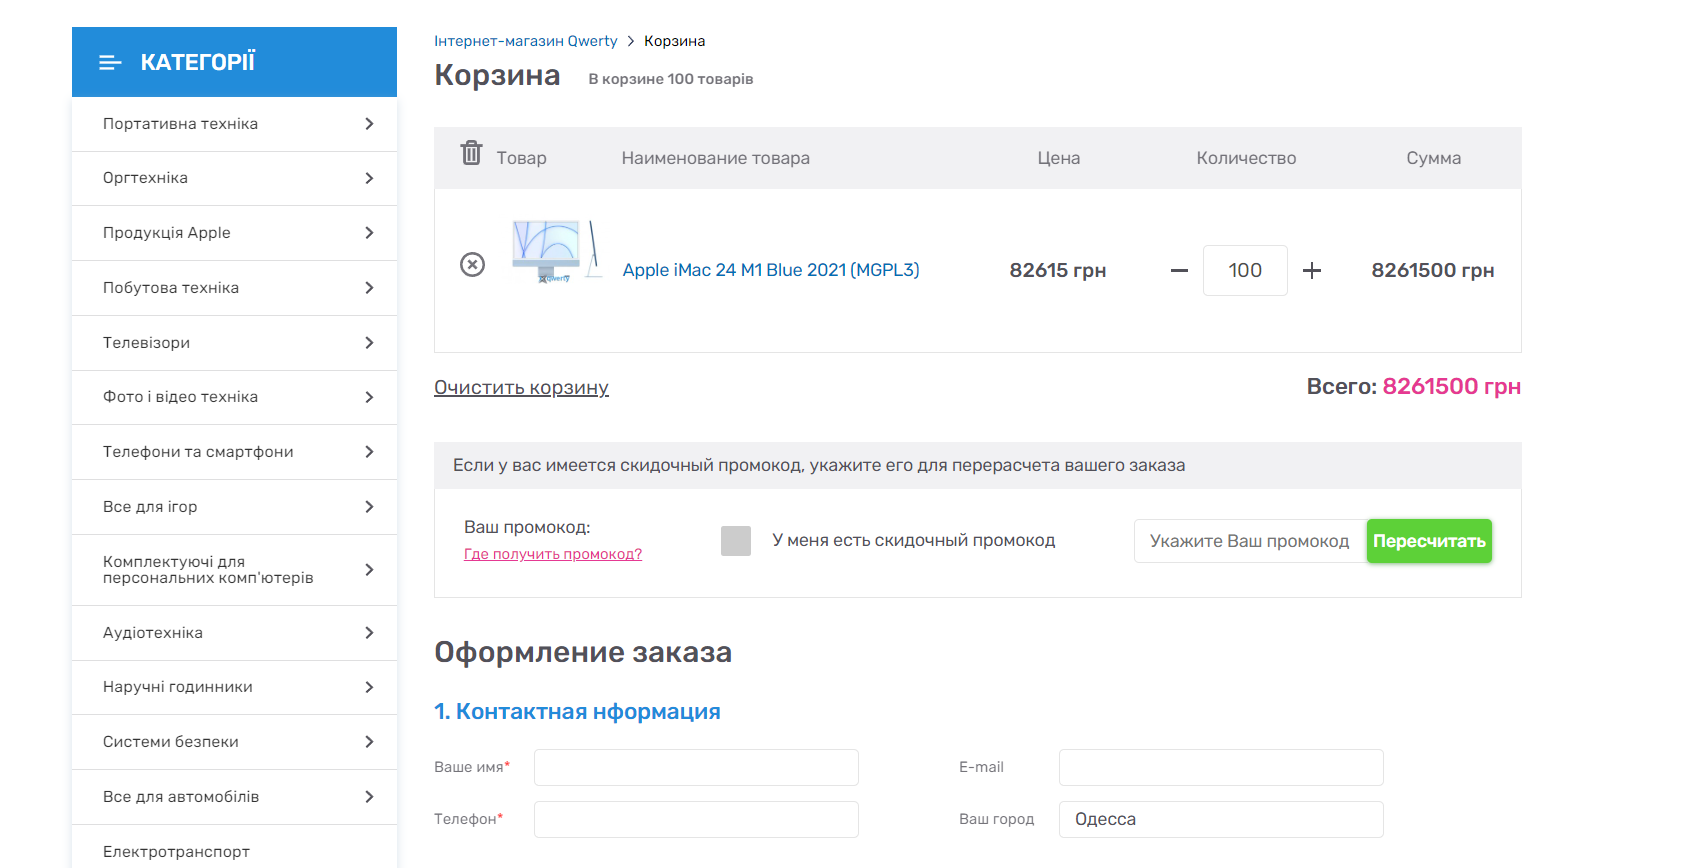Open the Портативна техніка category
Screen dimensions: 1703x868
tap(180, 124)
